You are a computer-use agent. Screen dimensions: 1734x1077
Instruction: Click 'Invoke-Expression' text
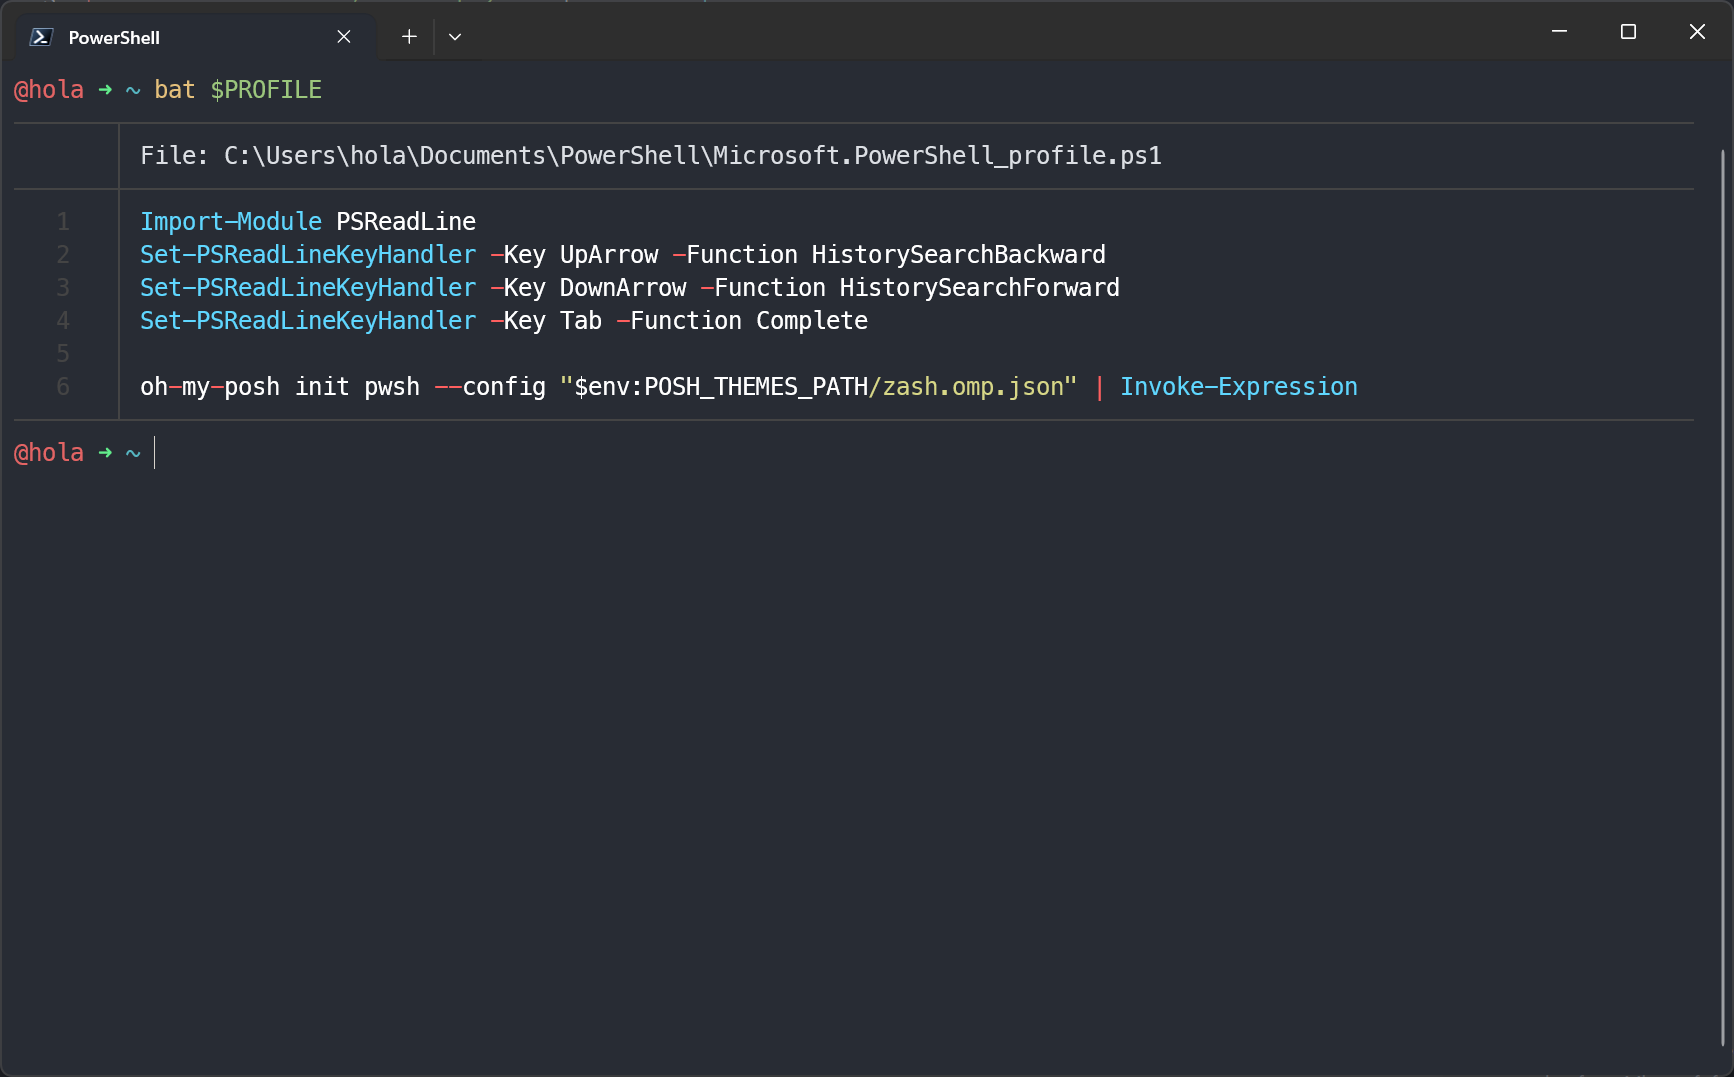coord(1239,387)
